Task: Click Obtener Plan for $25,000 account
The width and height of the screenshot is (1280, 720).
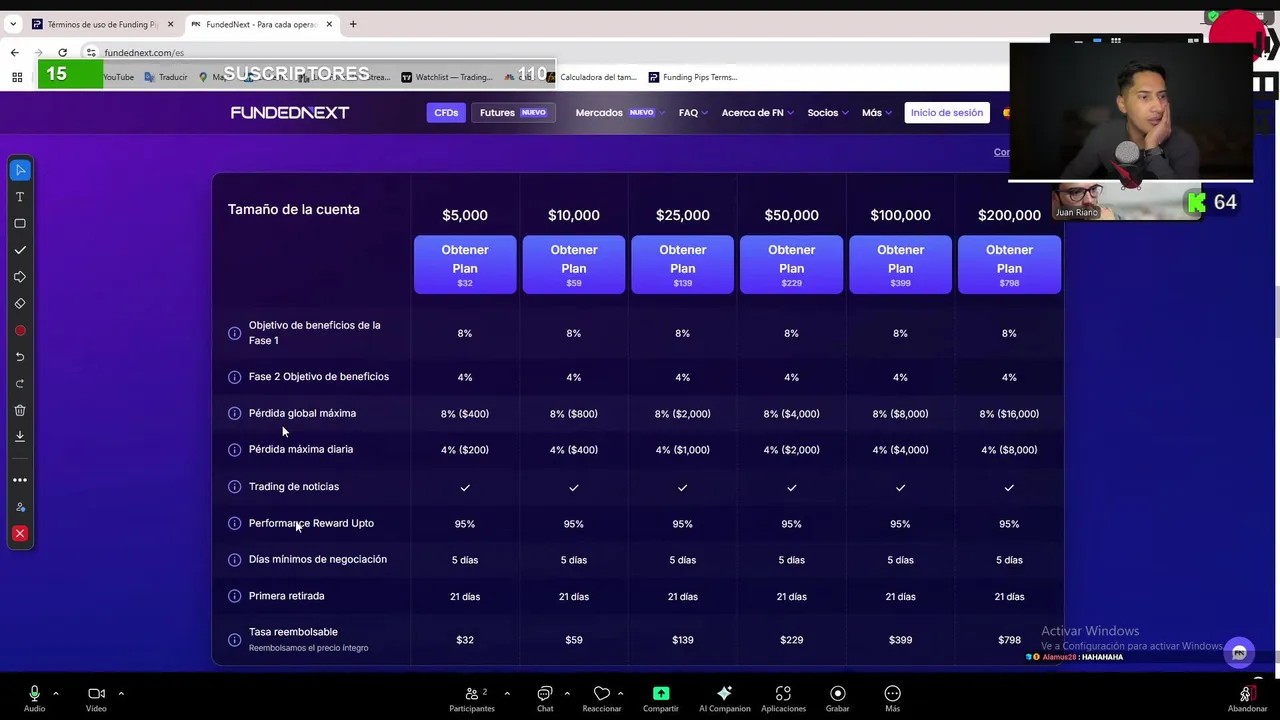Action: click(x=683, y=265)
